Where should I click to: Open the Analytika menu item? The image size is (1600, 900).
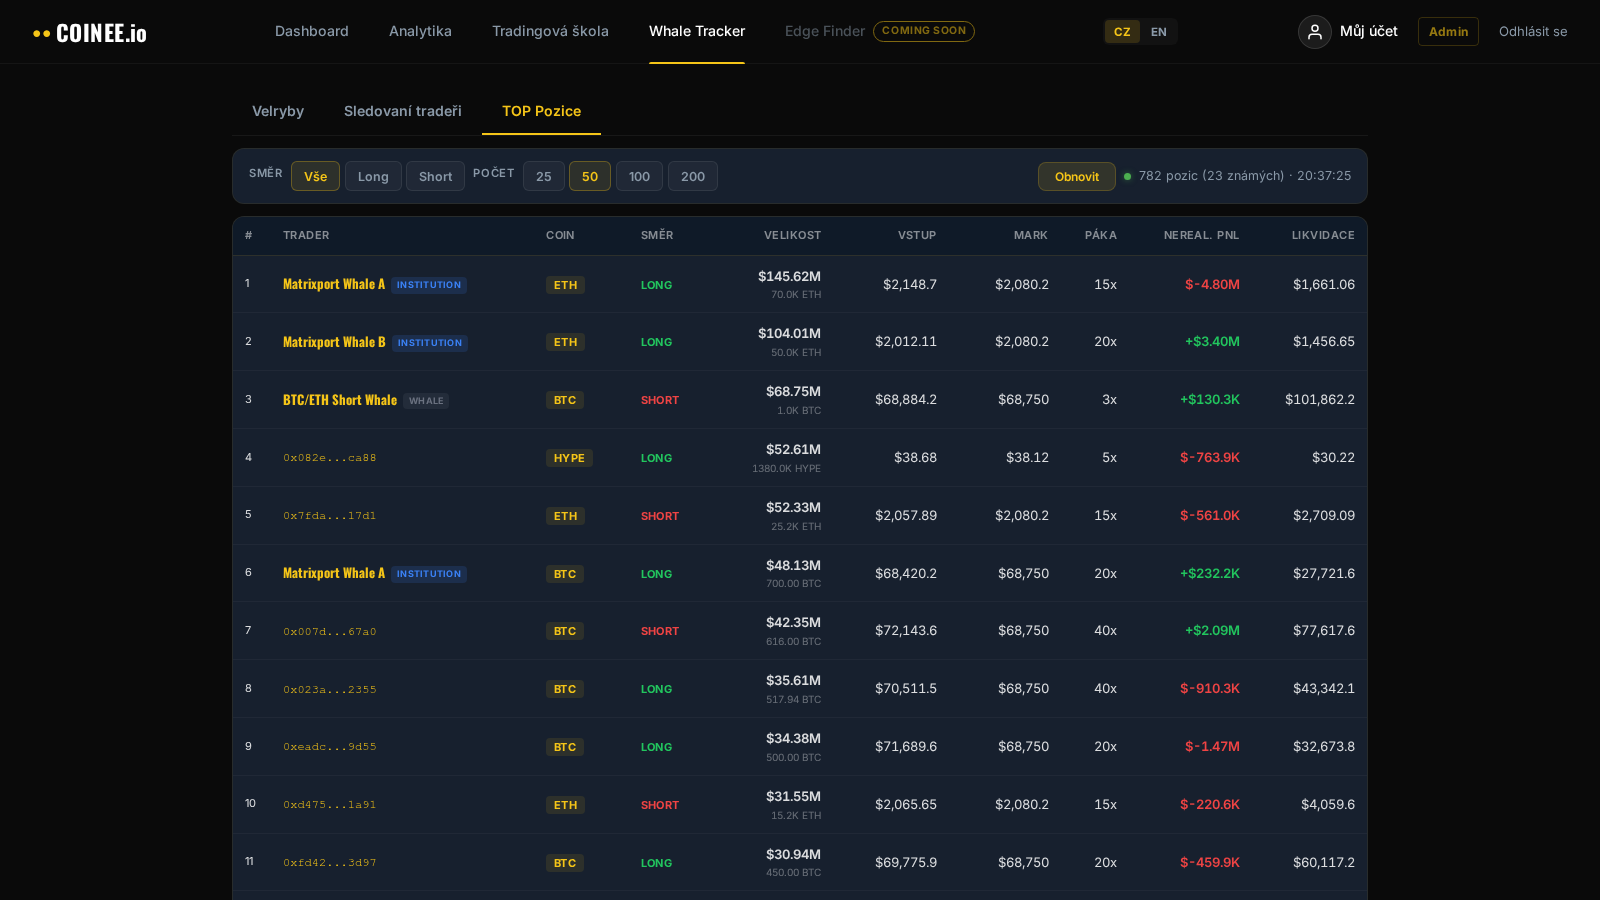(x=420, y=31)
